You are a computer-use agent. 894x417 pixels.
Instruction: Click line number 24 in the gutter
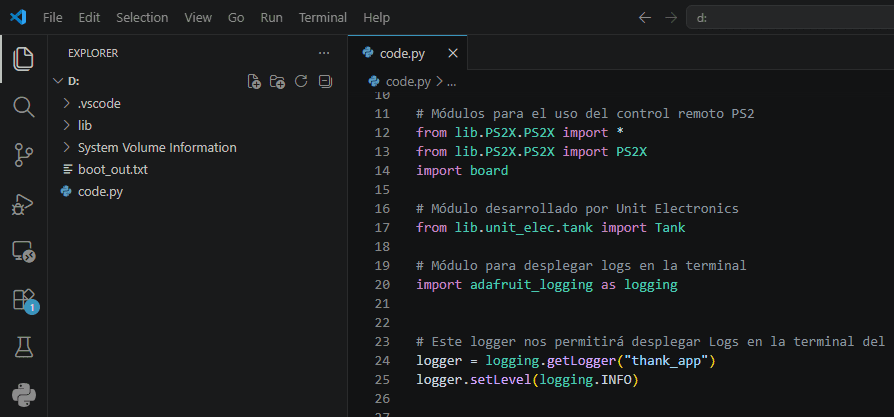click(x=382, y=361)
